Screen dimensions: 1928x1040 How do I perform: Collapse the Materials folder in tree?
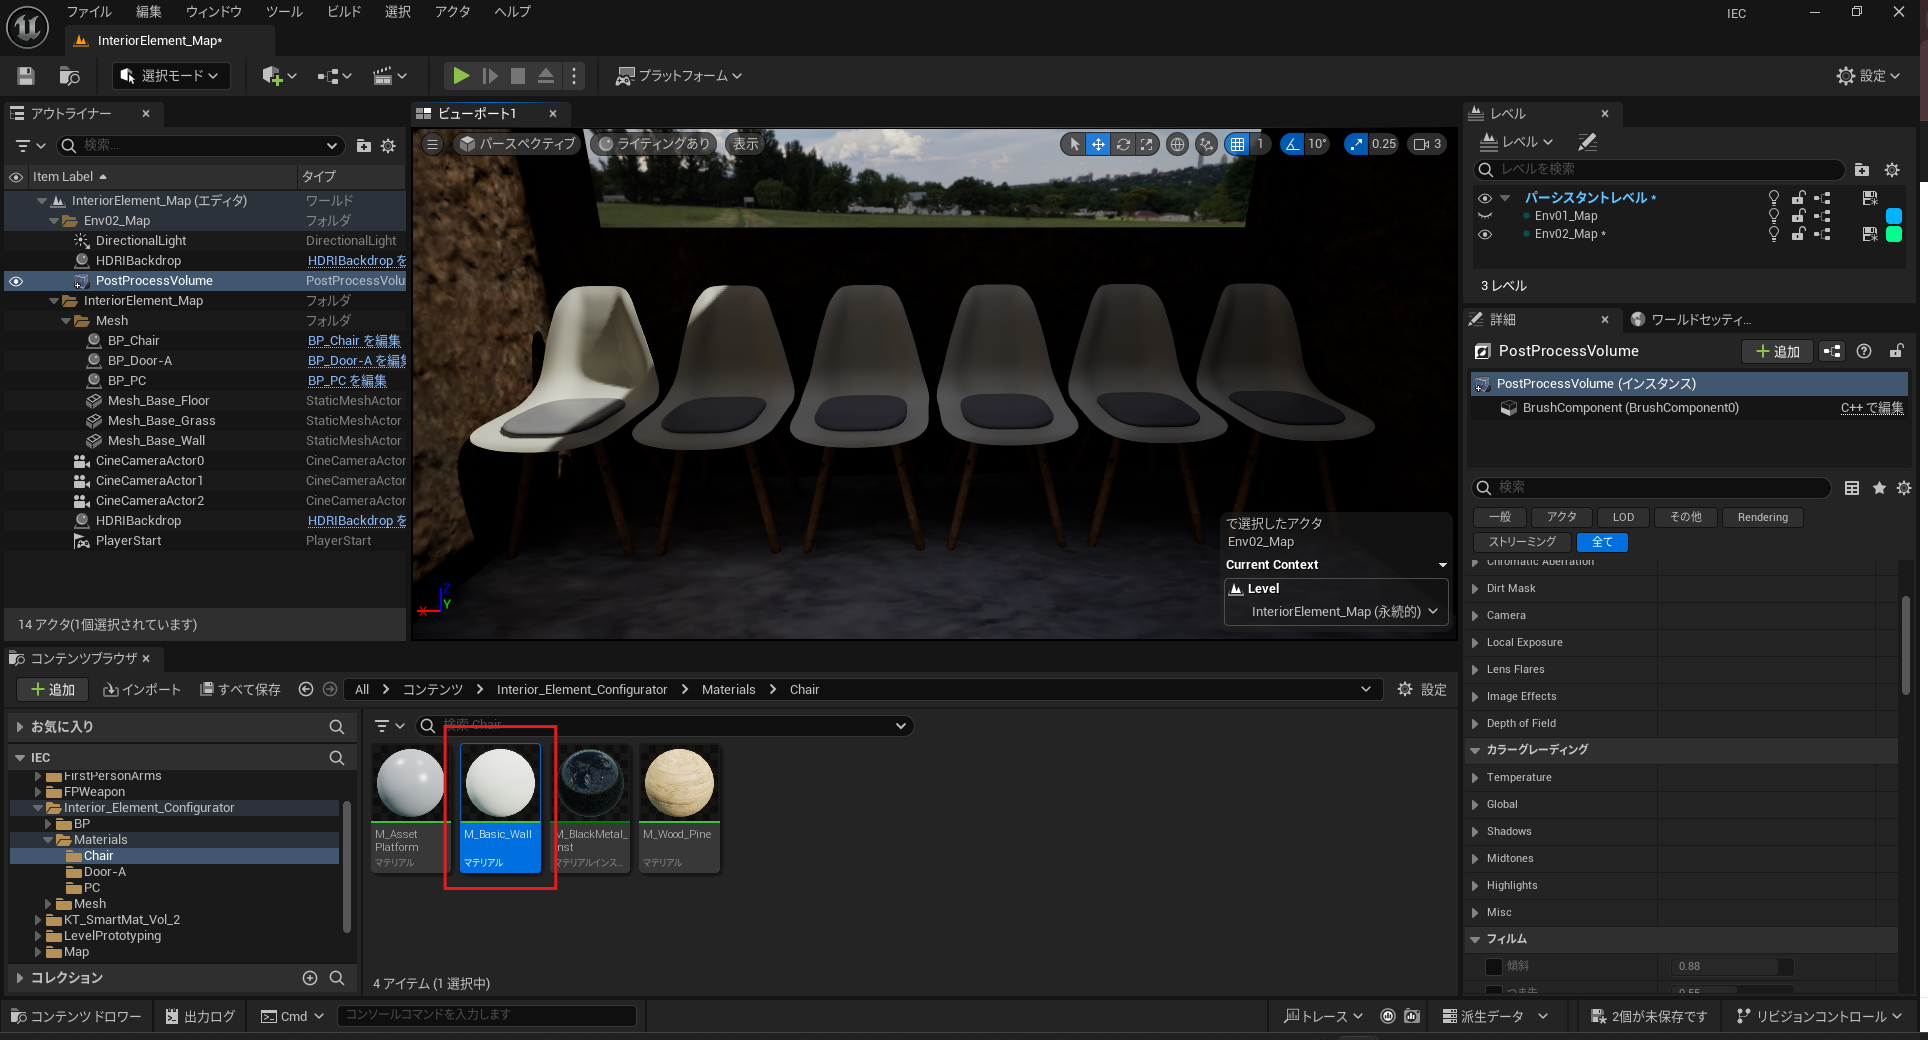(48, 840)
